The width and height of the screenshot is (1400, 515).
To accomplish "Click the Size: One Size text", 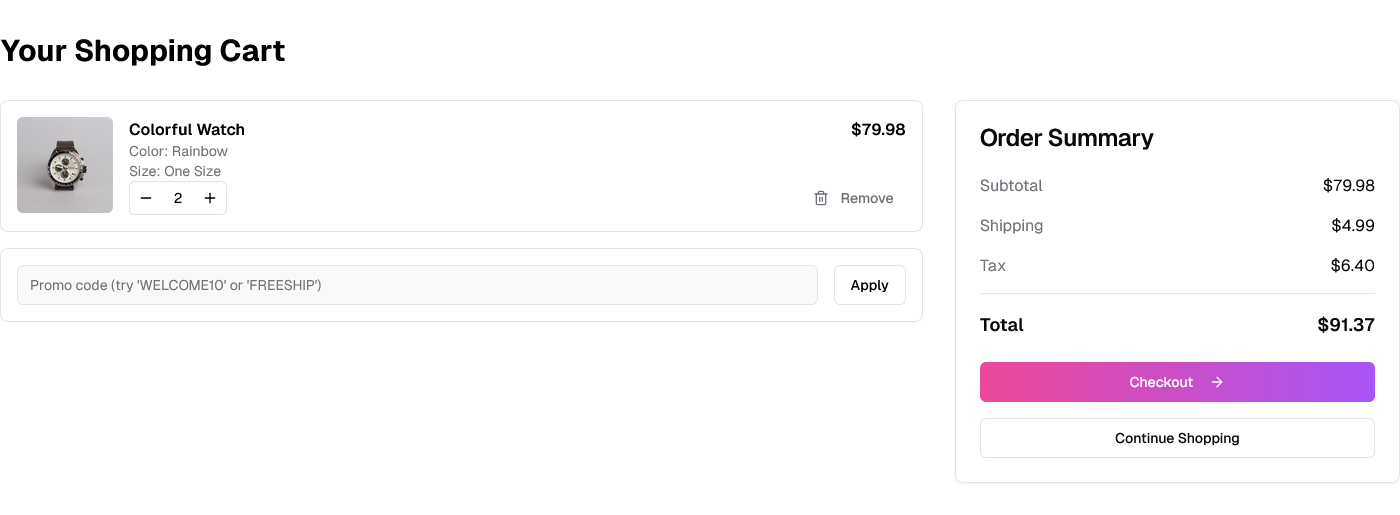I will point(175,171).
